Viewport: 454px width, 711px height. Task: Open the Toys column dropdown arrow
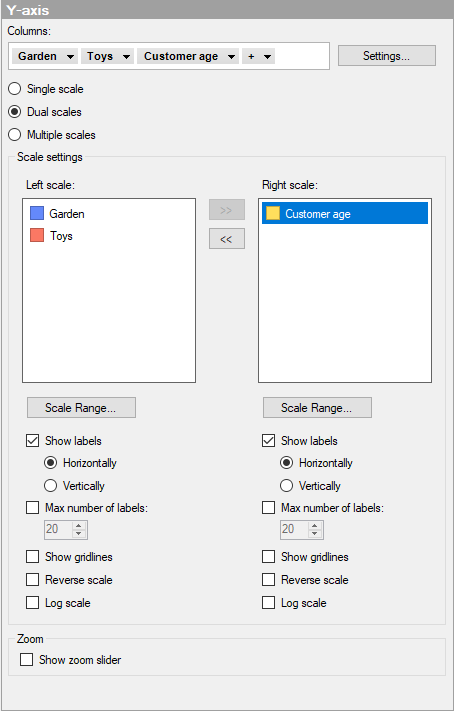[x=127, y=57]
